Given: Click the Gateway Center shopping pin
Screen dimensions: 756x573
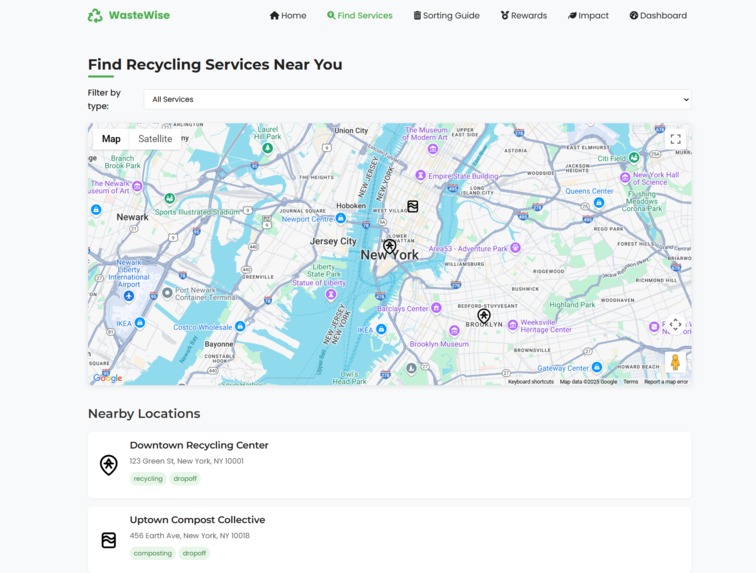Looking at the screenshot, I should pos(597,367).
